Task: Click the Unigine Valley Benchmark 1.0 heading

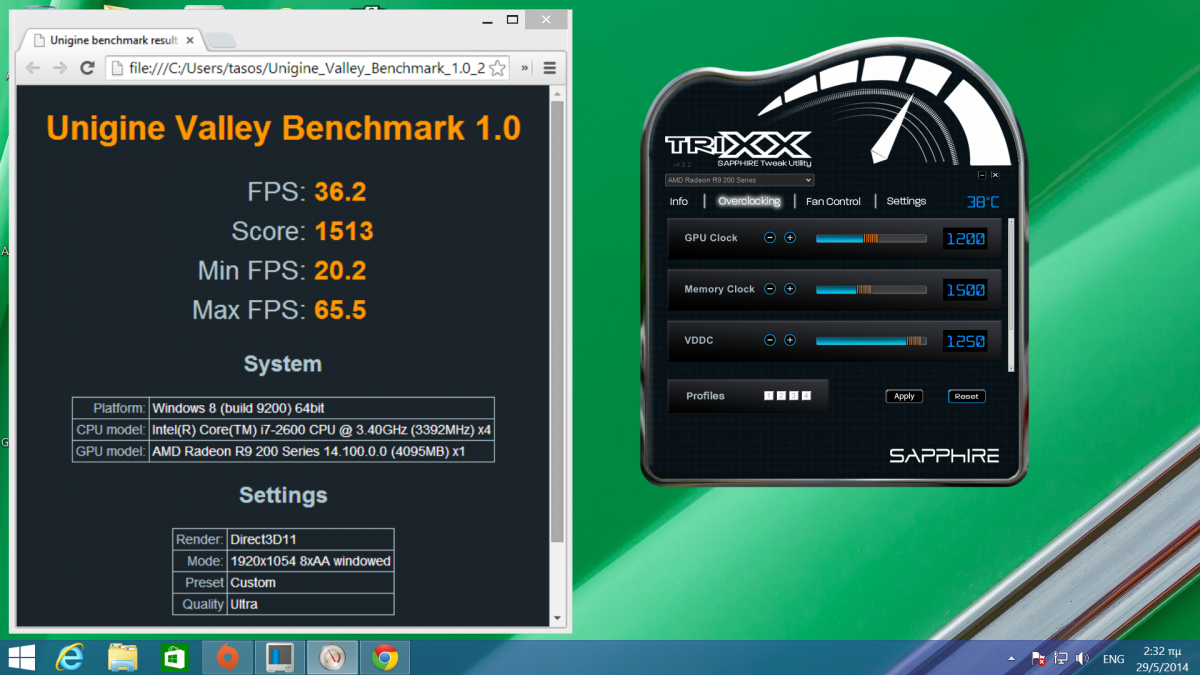Action: [x=283, y=128]
